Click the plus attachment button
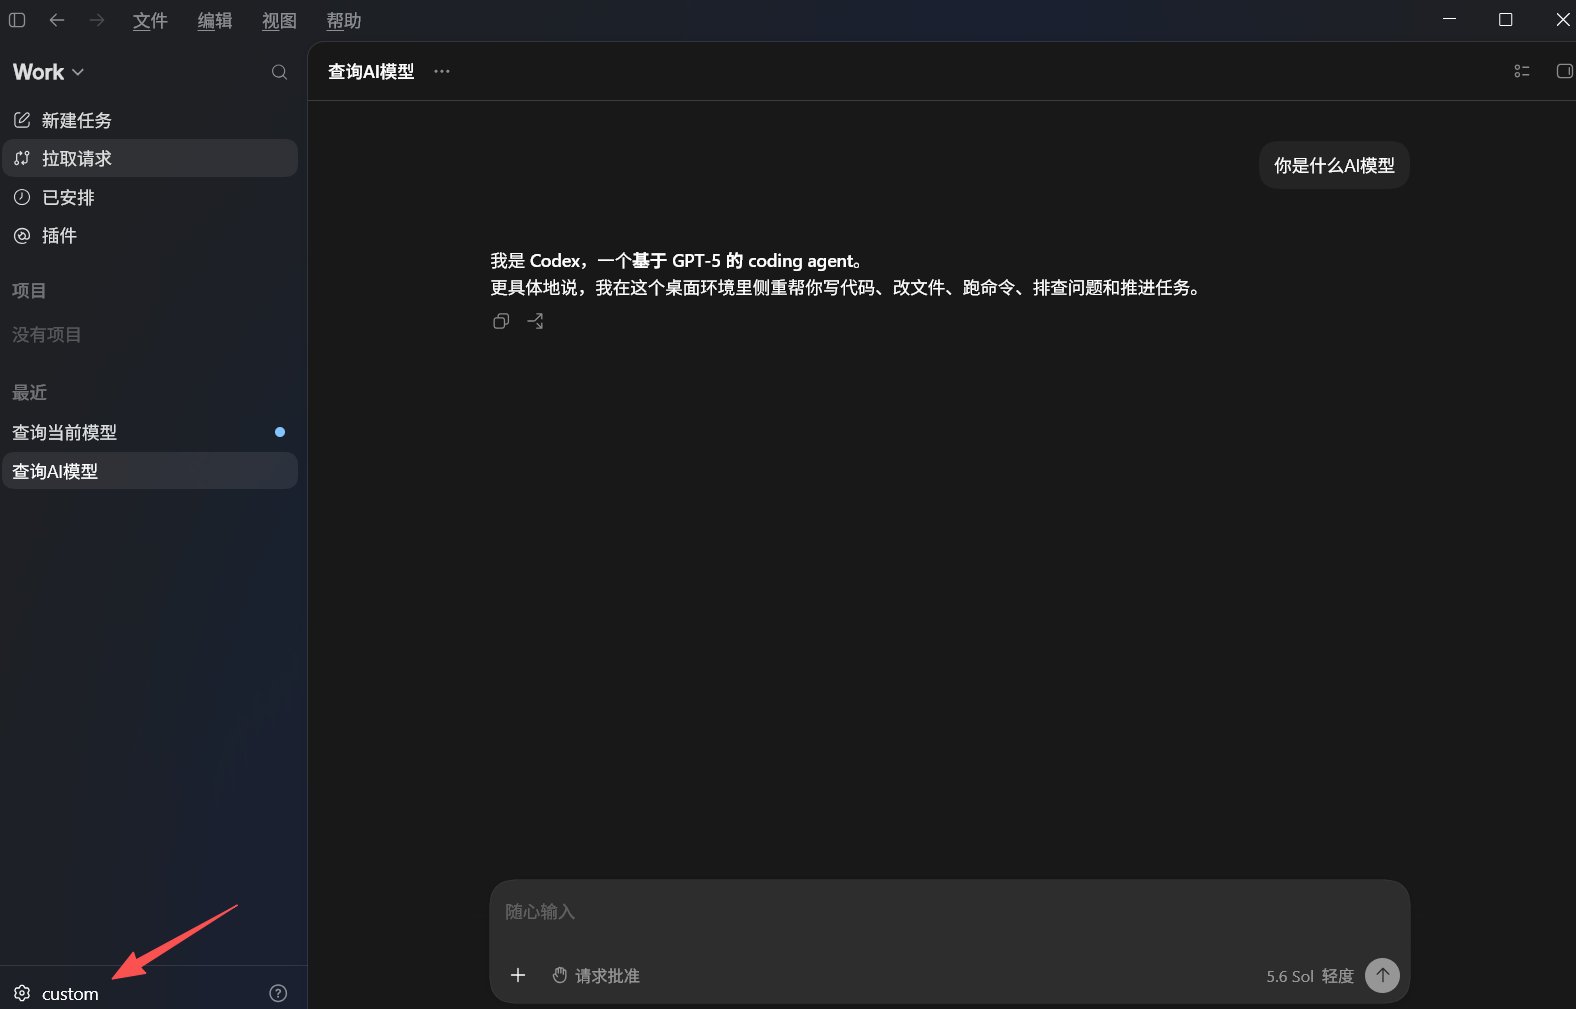Viewport: 1576px width, 1009px height. 518,975
